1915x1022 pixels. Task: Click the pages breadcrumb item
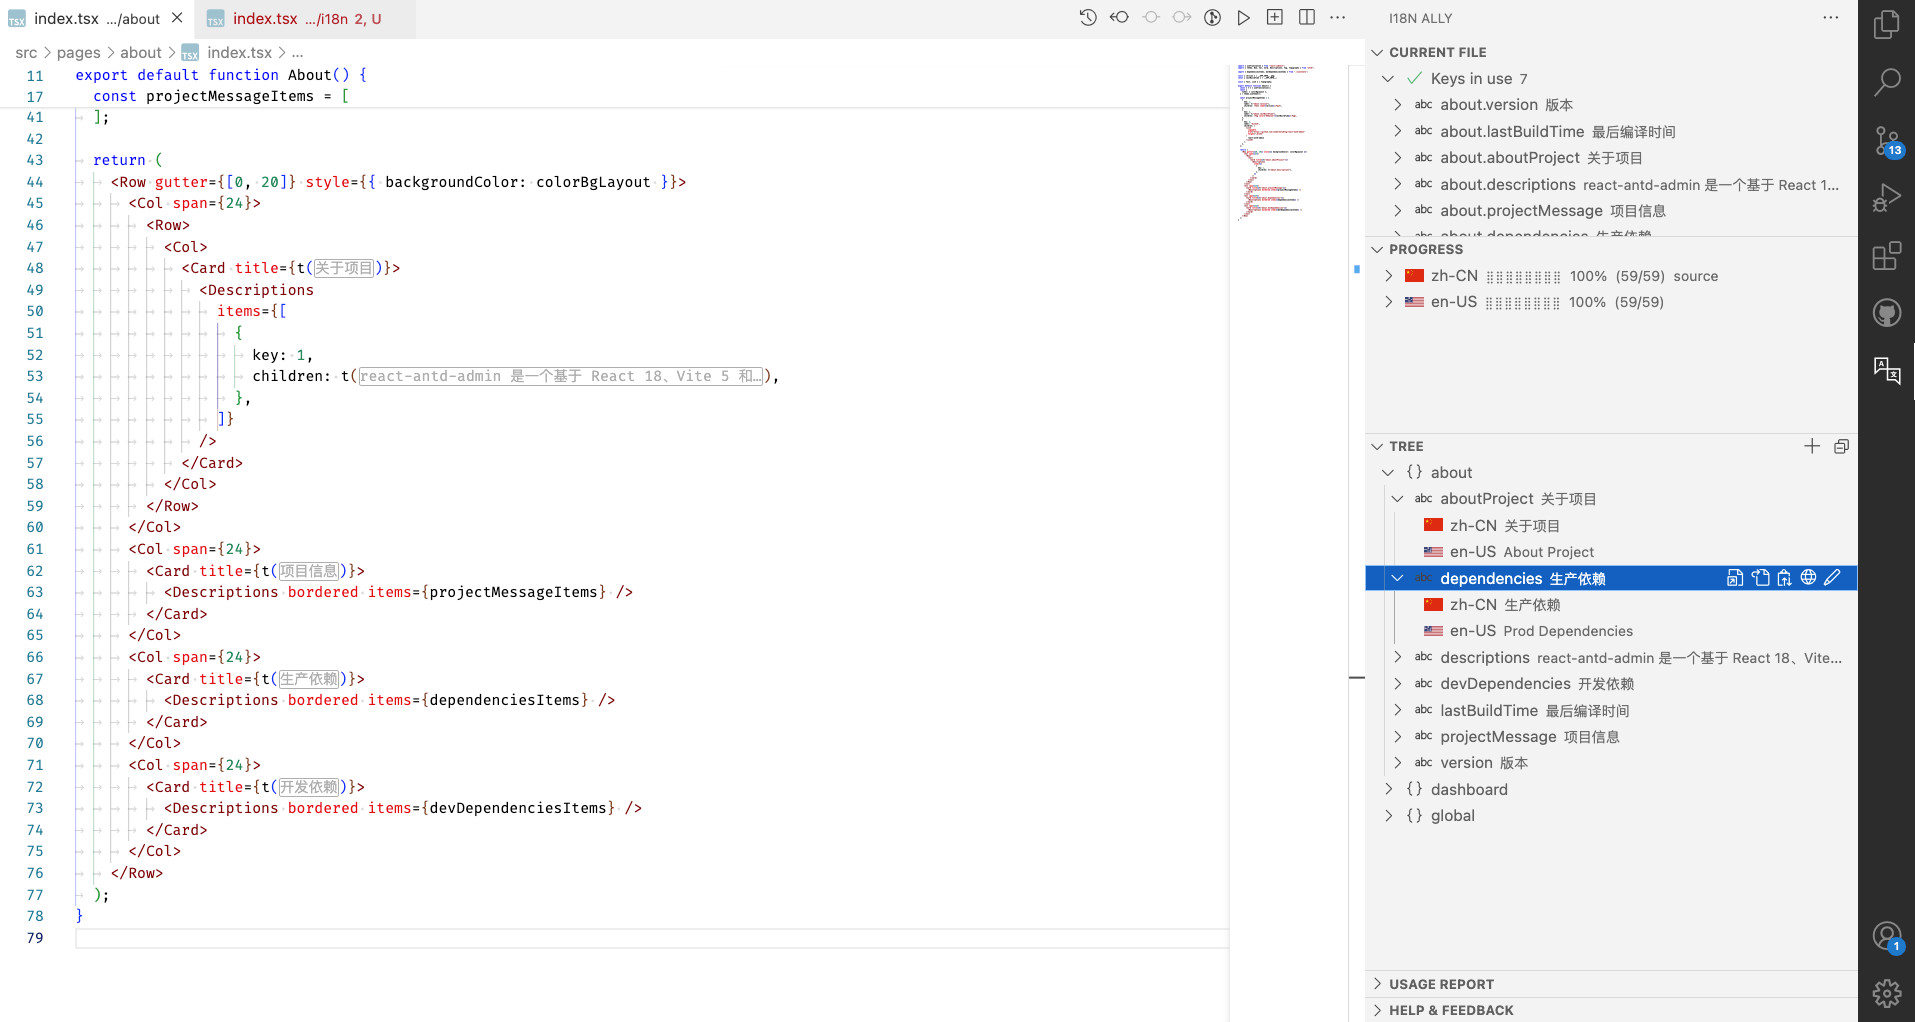[78, 53]
